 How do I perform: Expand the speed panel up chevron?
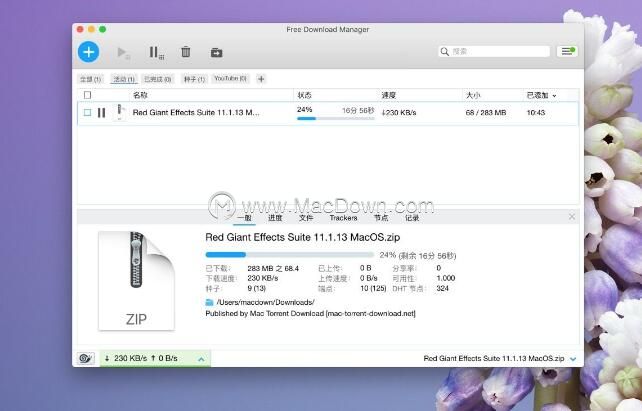tap(201, 359)
